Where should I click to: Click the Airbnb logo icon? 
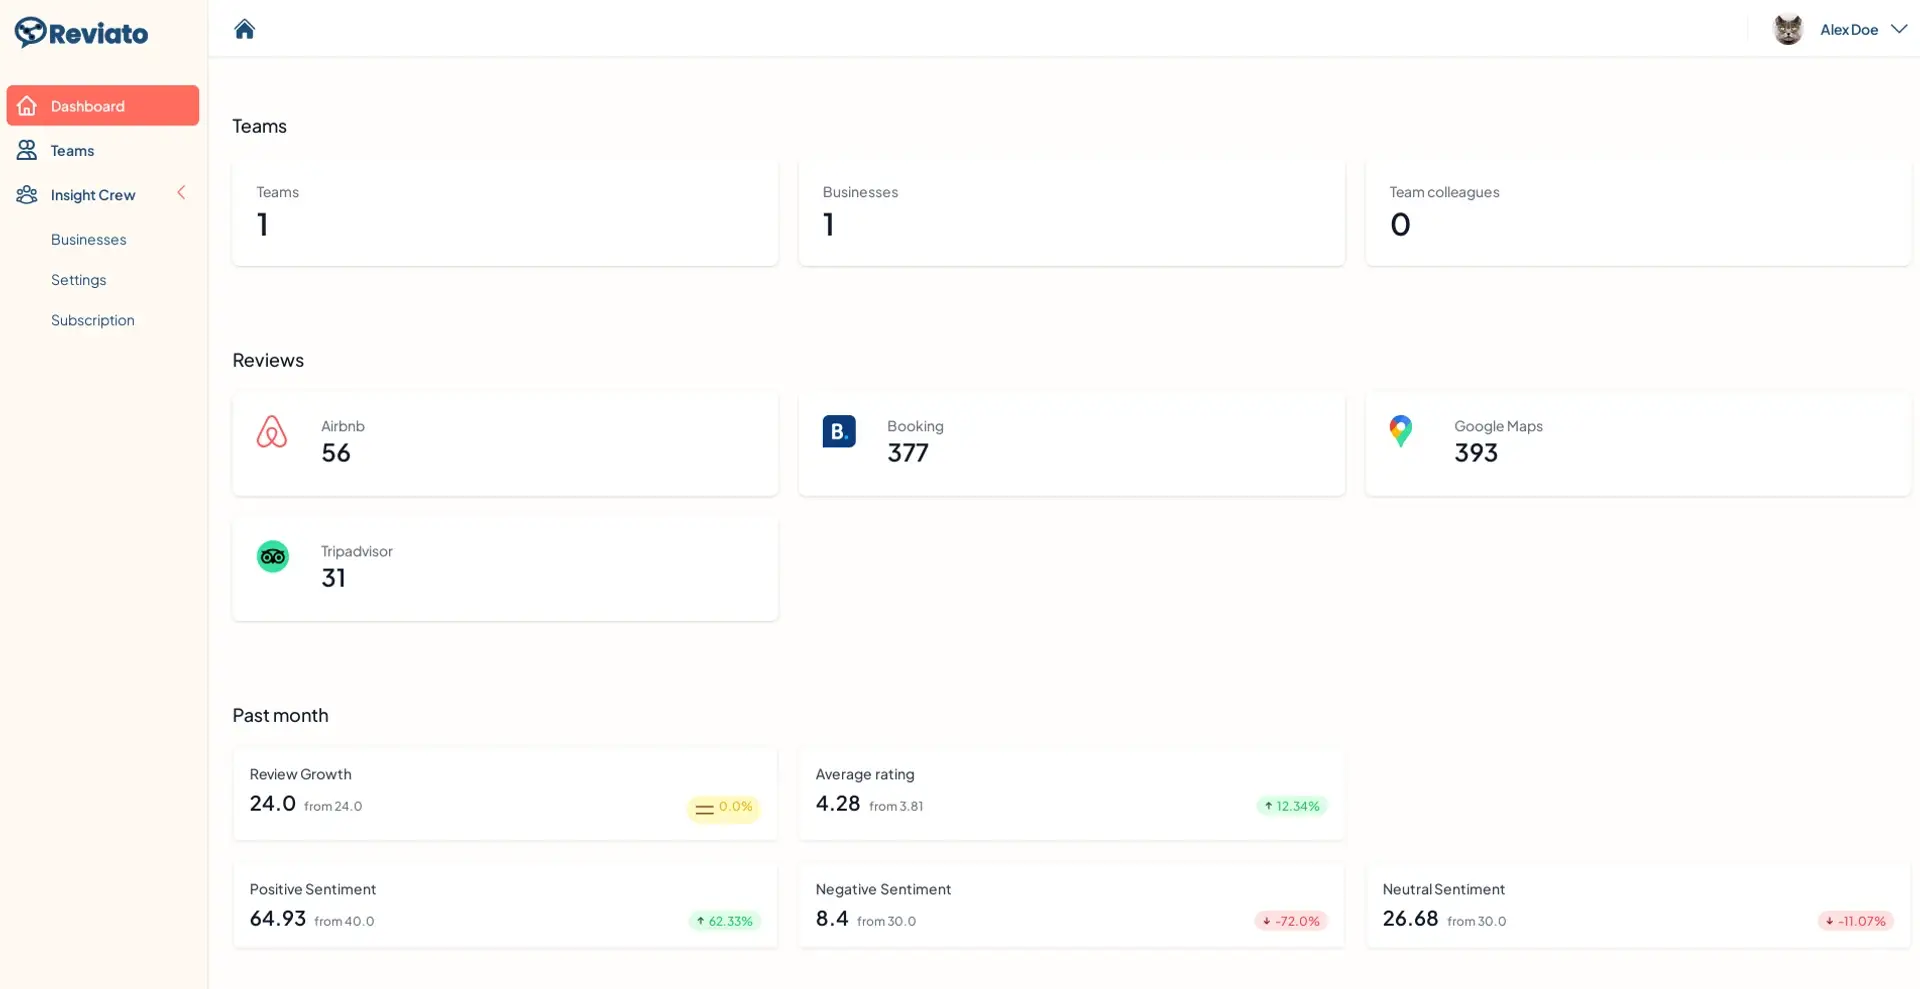pos(272,432)
